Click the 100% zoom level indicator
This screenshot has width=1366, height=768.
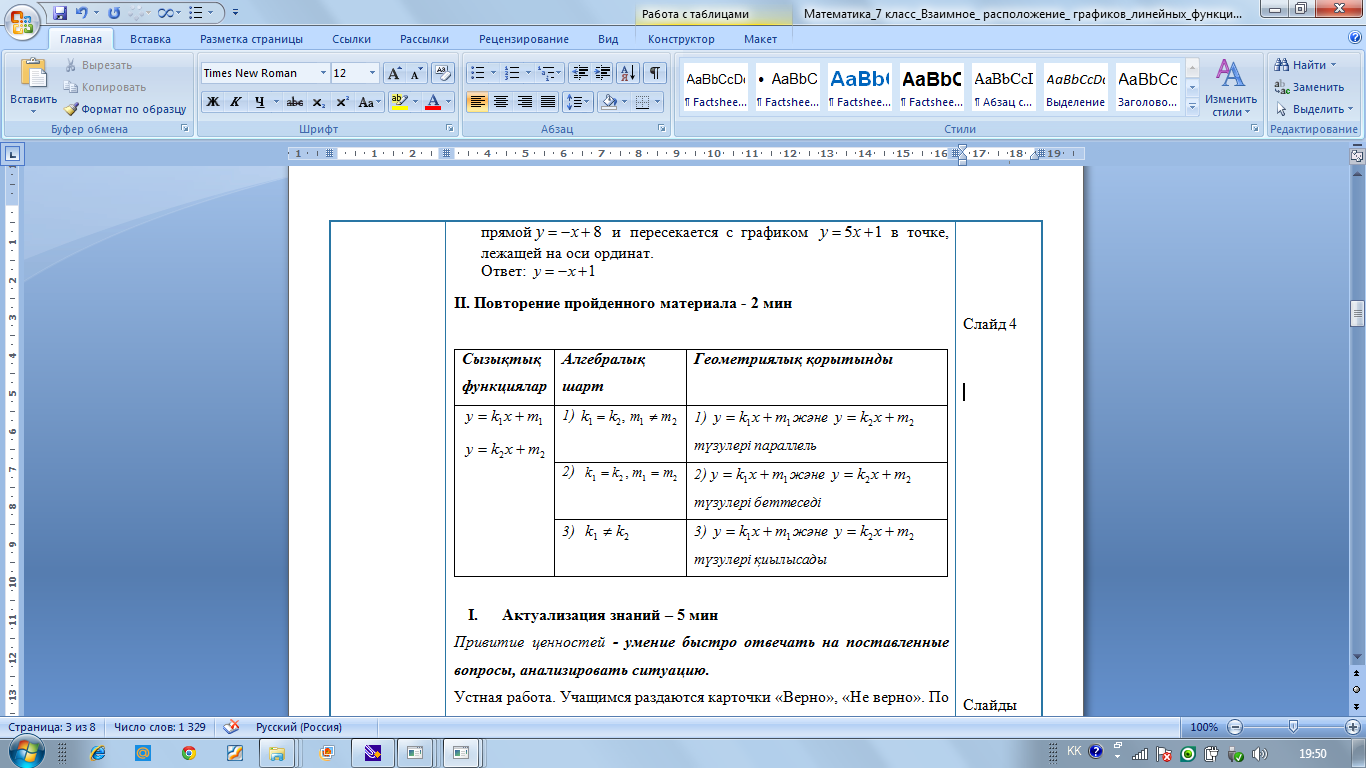pyautogui.click(x=1204, y=727)
